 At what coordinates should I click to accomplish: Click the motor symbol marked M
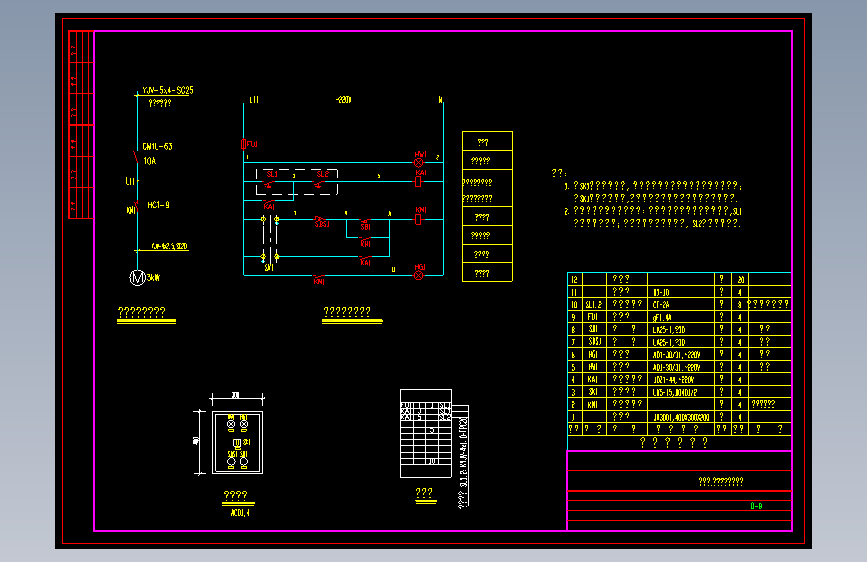pos(137,278)
